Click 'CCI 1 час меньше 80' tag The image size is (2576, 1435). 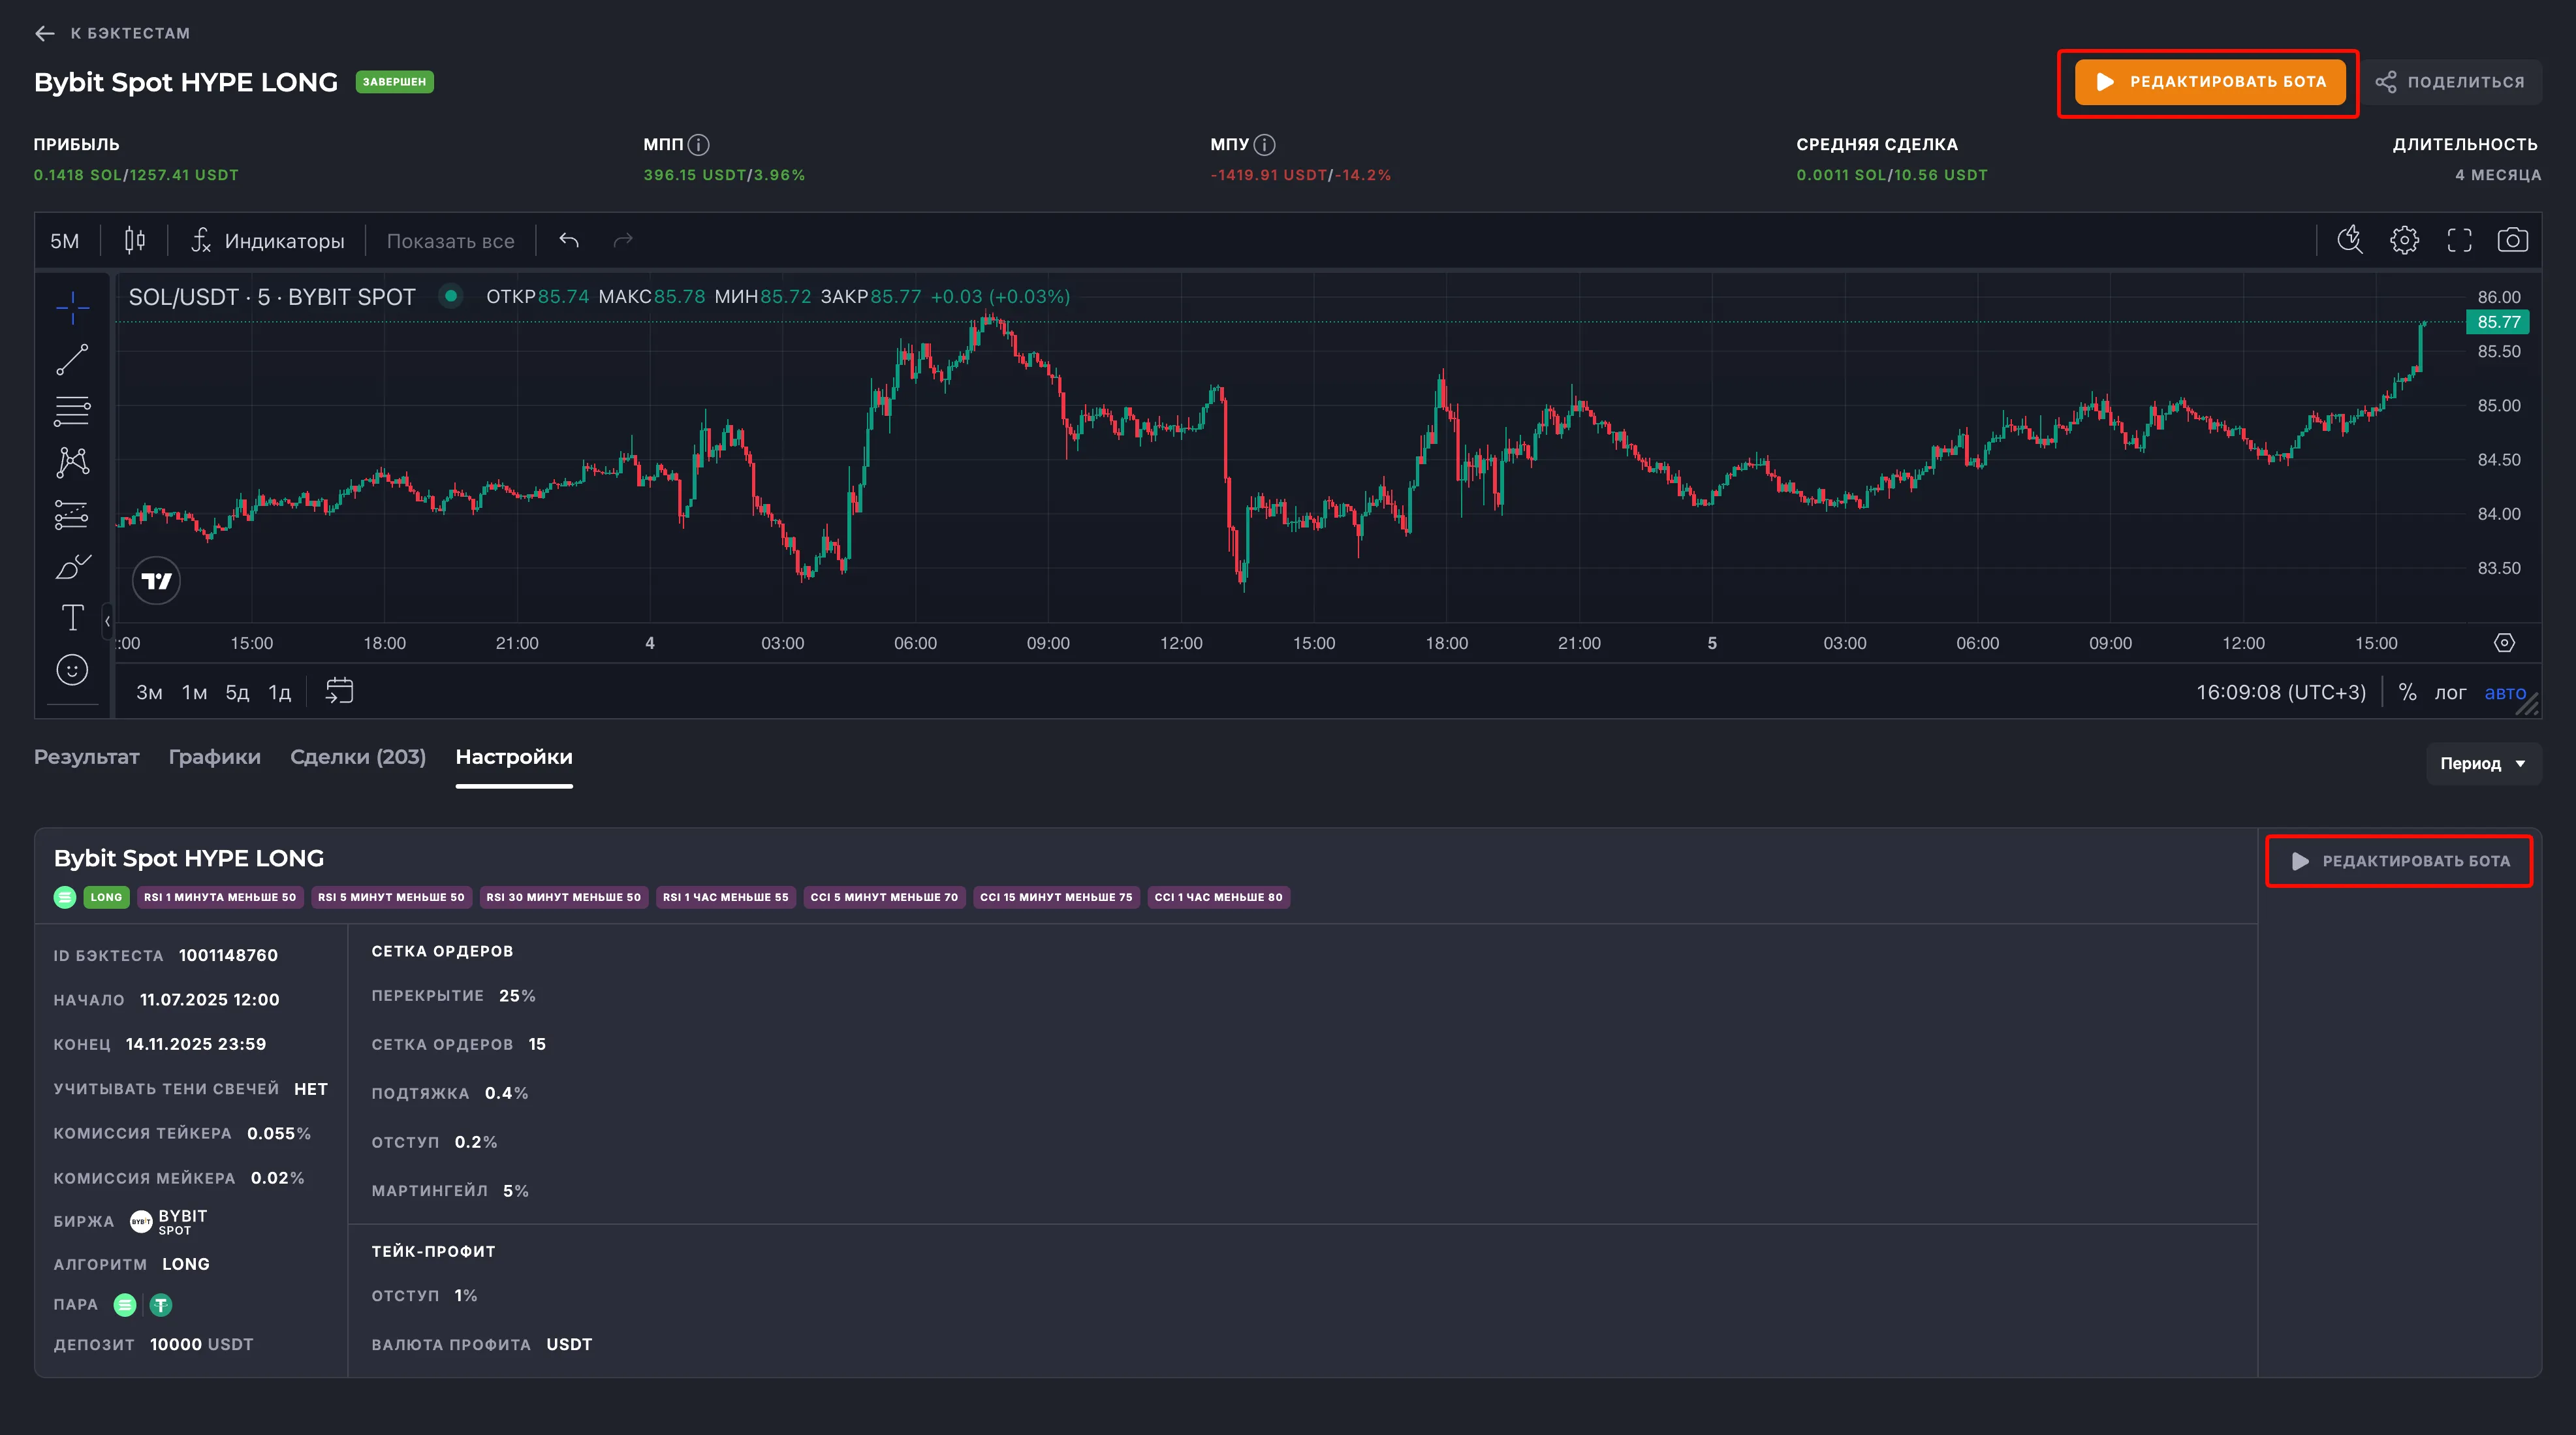coord(1218,897)
